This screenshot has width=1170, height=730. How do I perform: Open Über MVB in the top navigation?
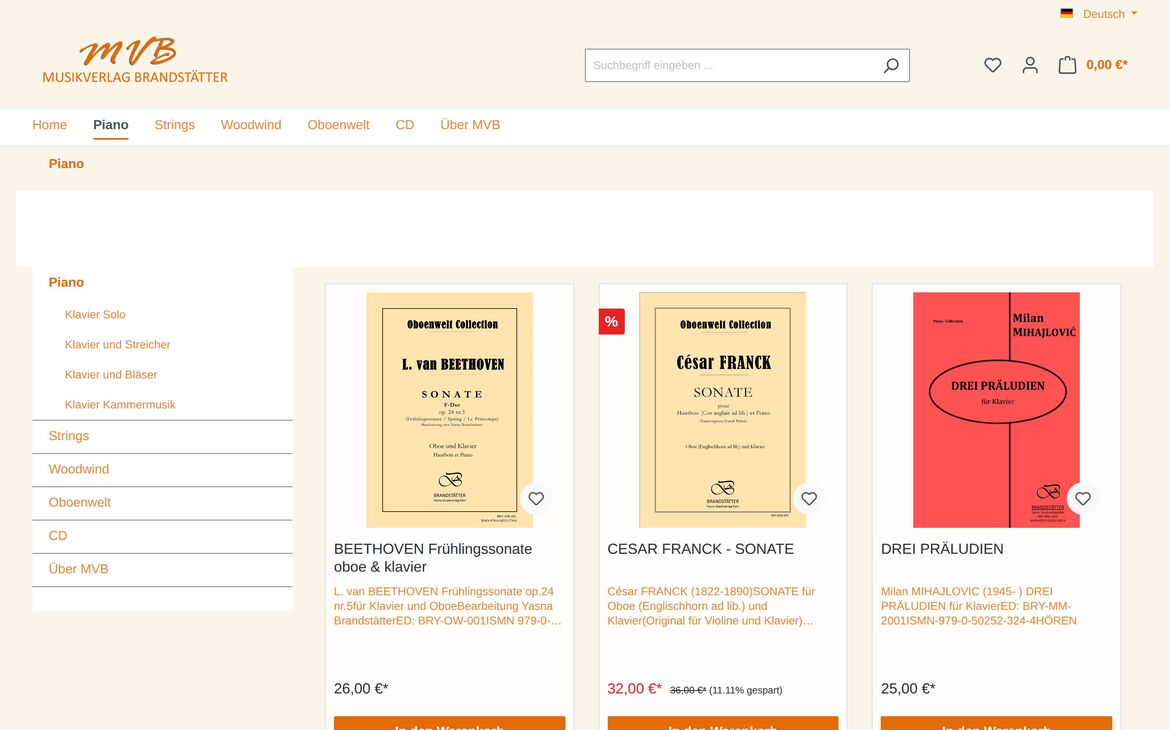[x=470, y=125]
